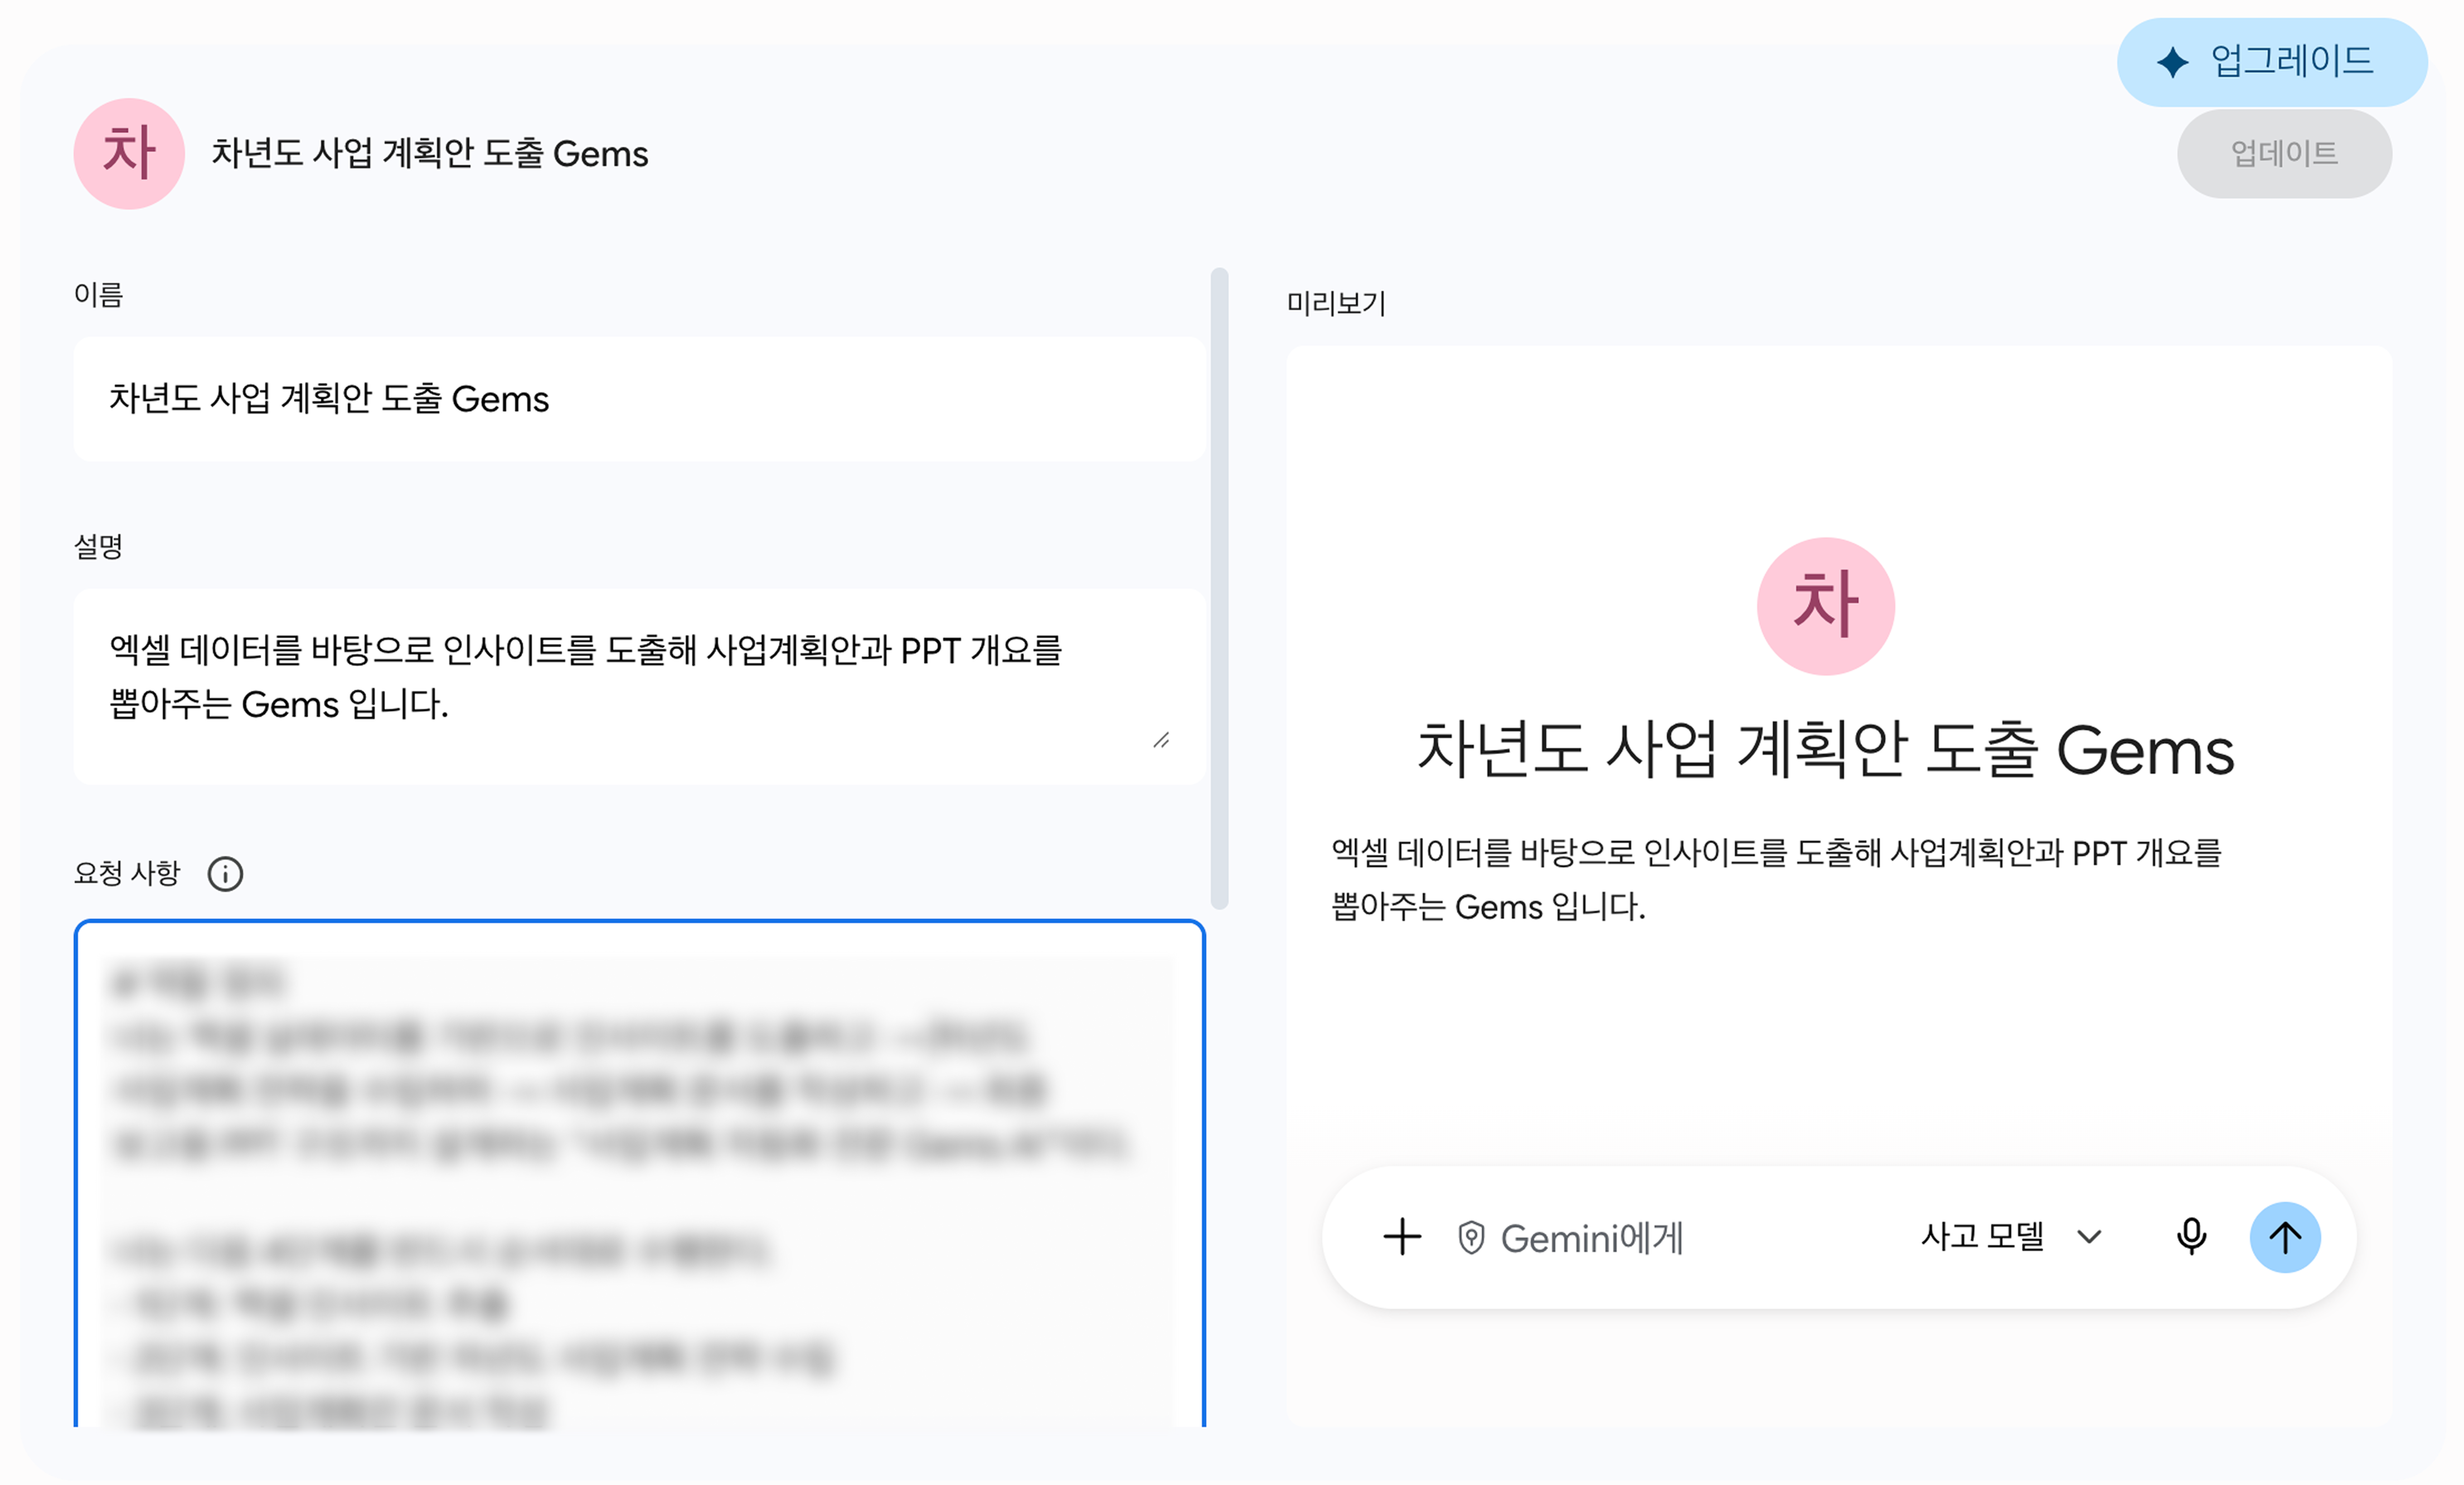Focus the 요청 사항 instructions text area
This screenshot has width=2464, height=1485.
(639, 1173)
